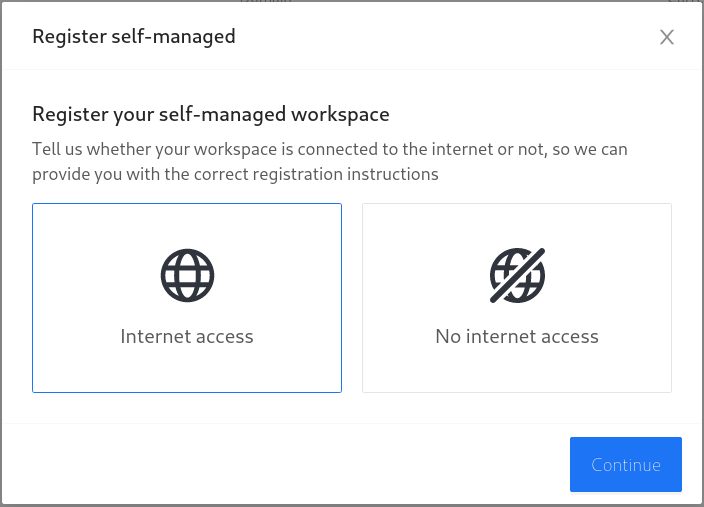Click the "Internet access" label text

(187, 336)
